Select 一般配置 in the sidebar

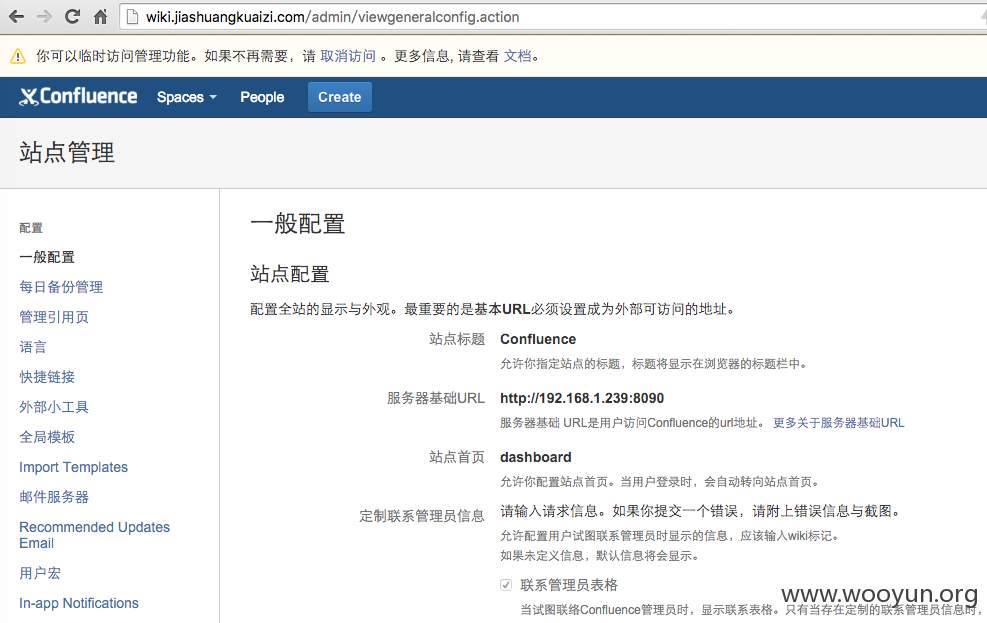(47, 257)
